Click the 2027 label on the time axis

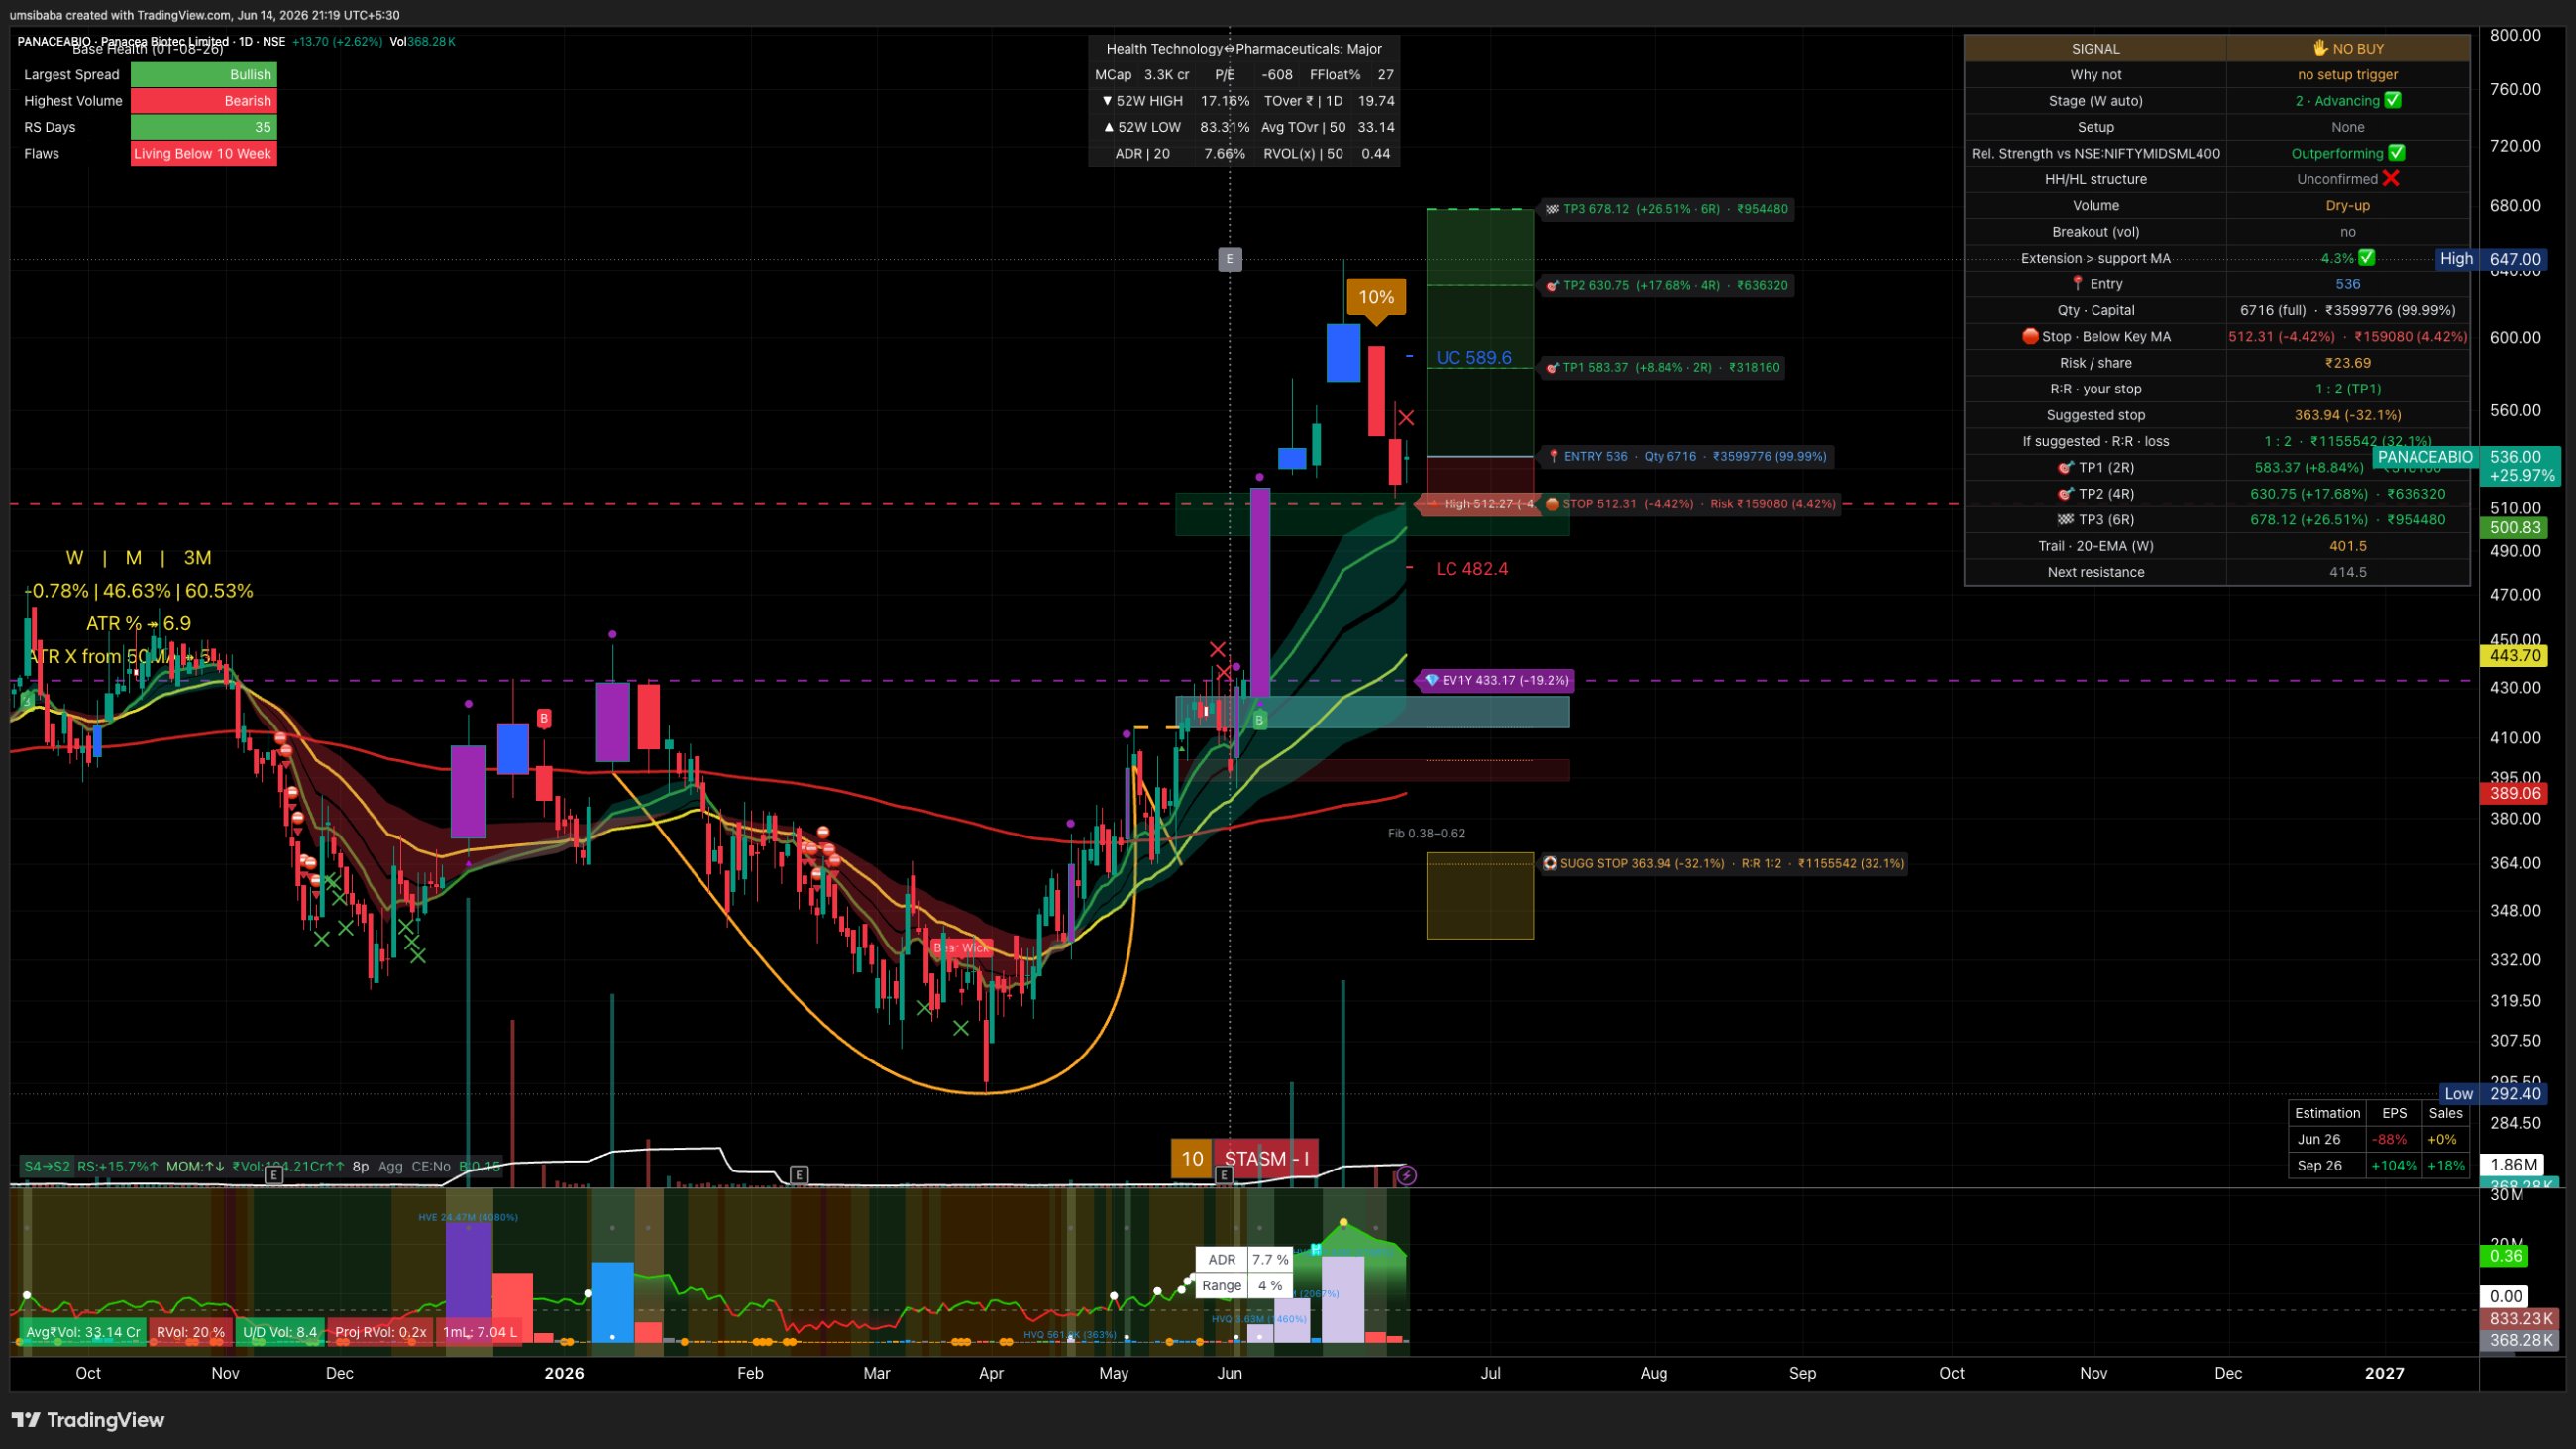(2385, 1373)
